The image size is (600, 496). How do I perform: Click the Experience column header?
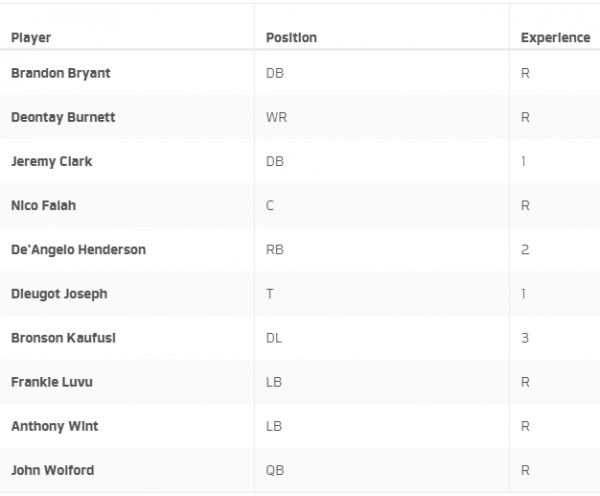(x=555, y=38)
